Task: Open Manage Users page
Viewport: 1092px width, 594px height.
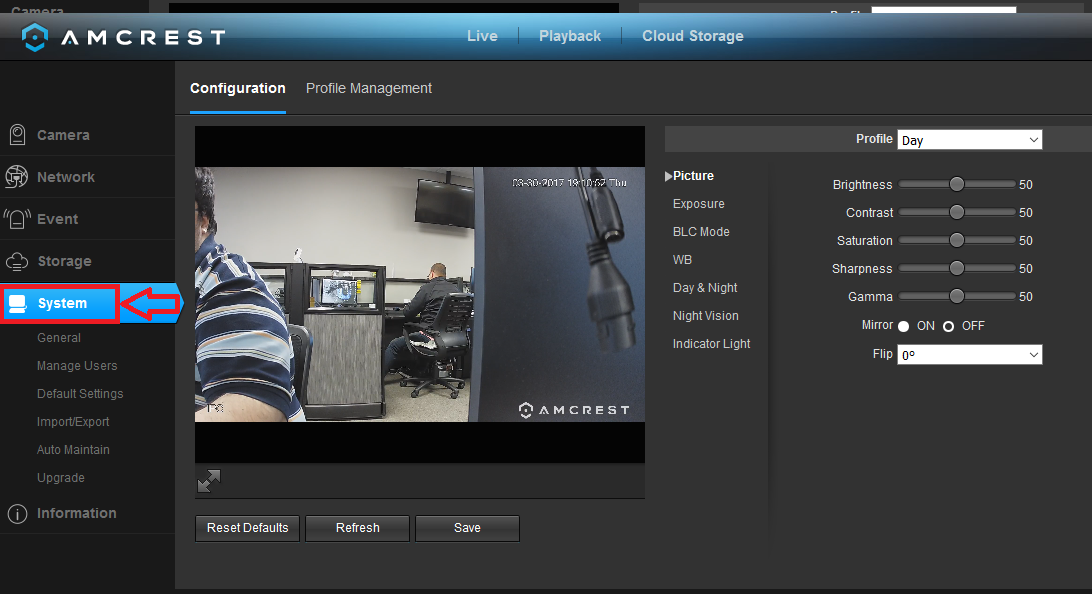Action: pos(77,366)
